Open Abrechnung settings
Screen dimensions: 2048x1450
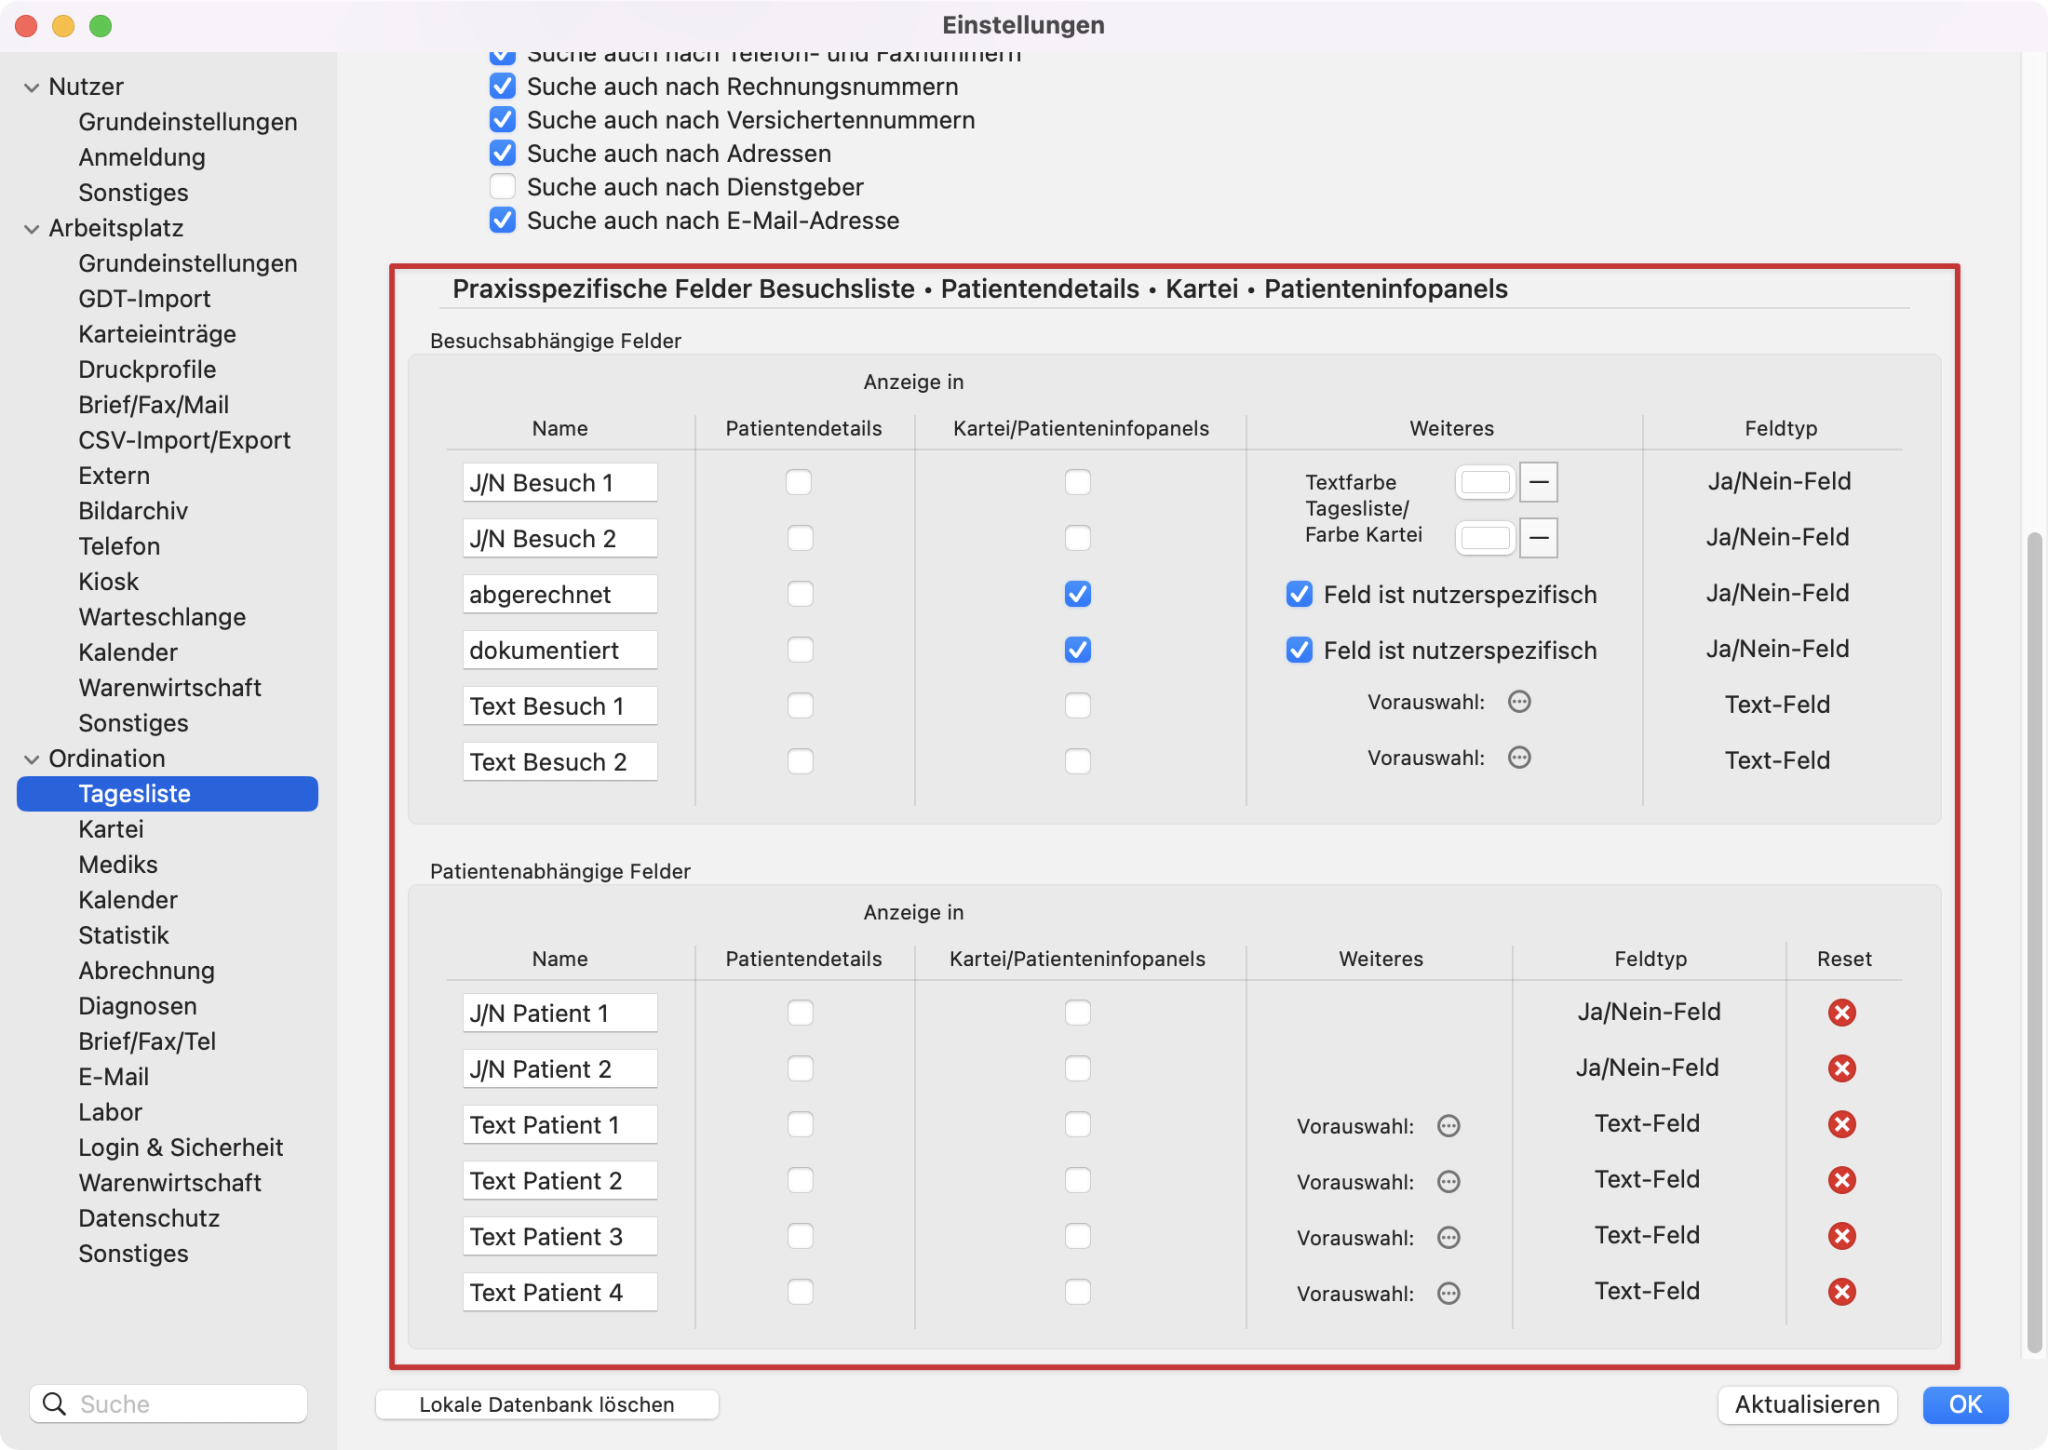click(146, 970)
